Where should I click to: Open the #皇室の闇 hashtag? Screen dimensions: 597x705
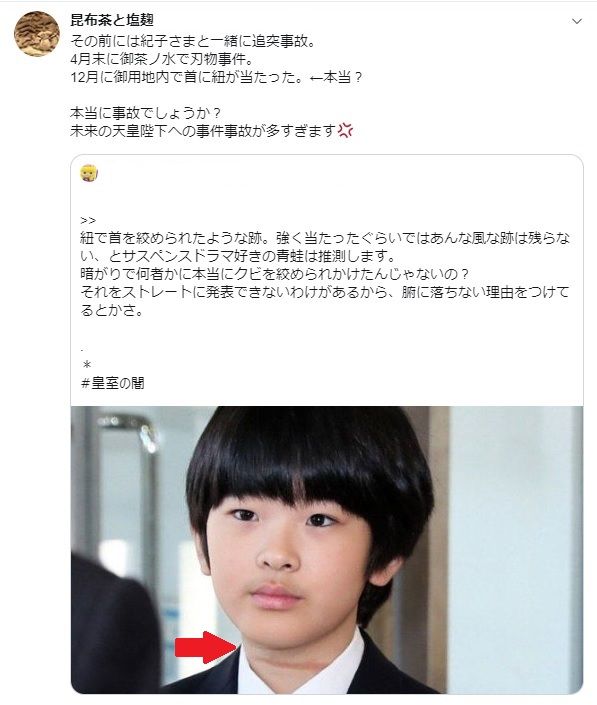[x=112, y=383]
